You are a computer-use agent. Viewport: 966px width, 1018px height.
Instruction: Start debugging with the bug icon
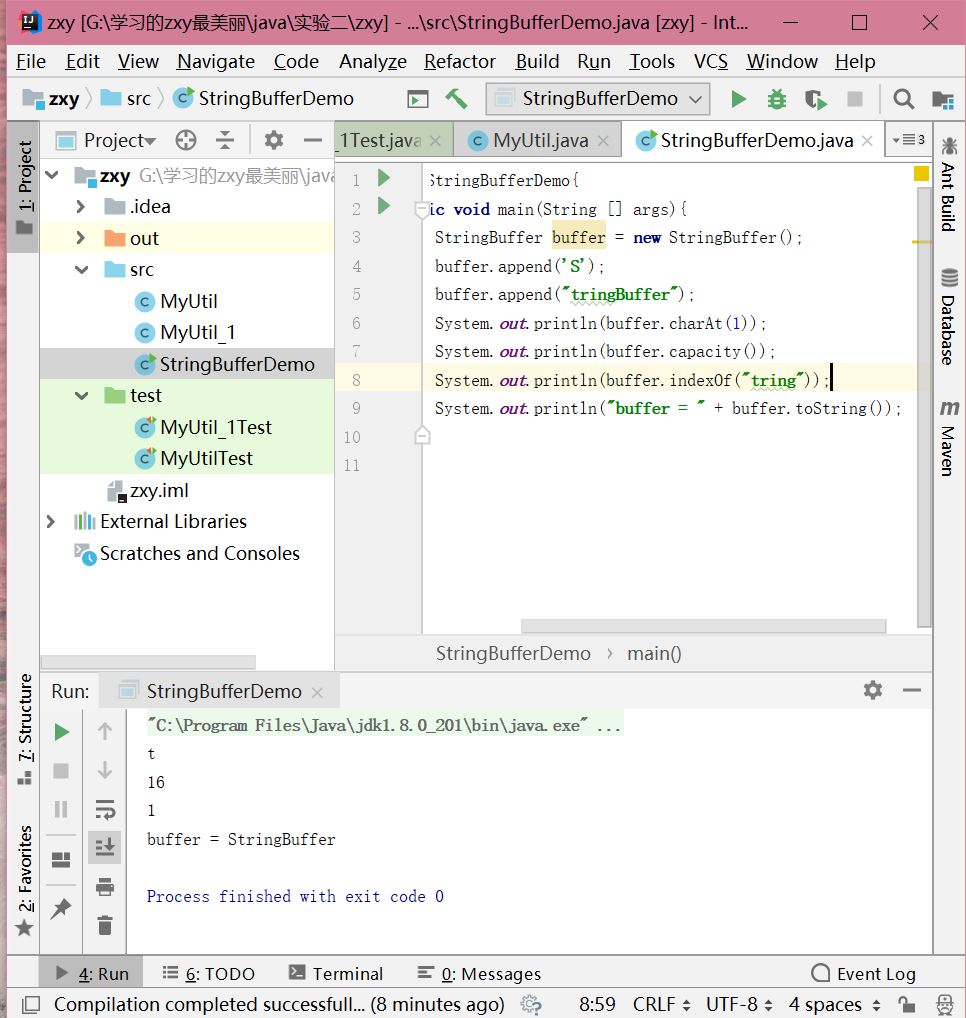776,99
